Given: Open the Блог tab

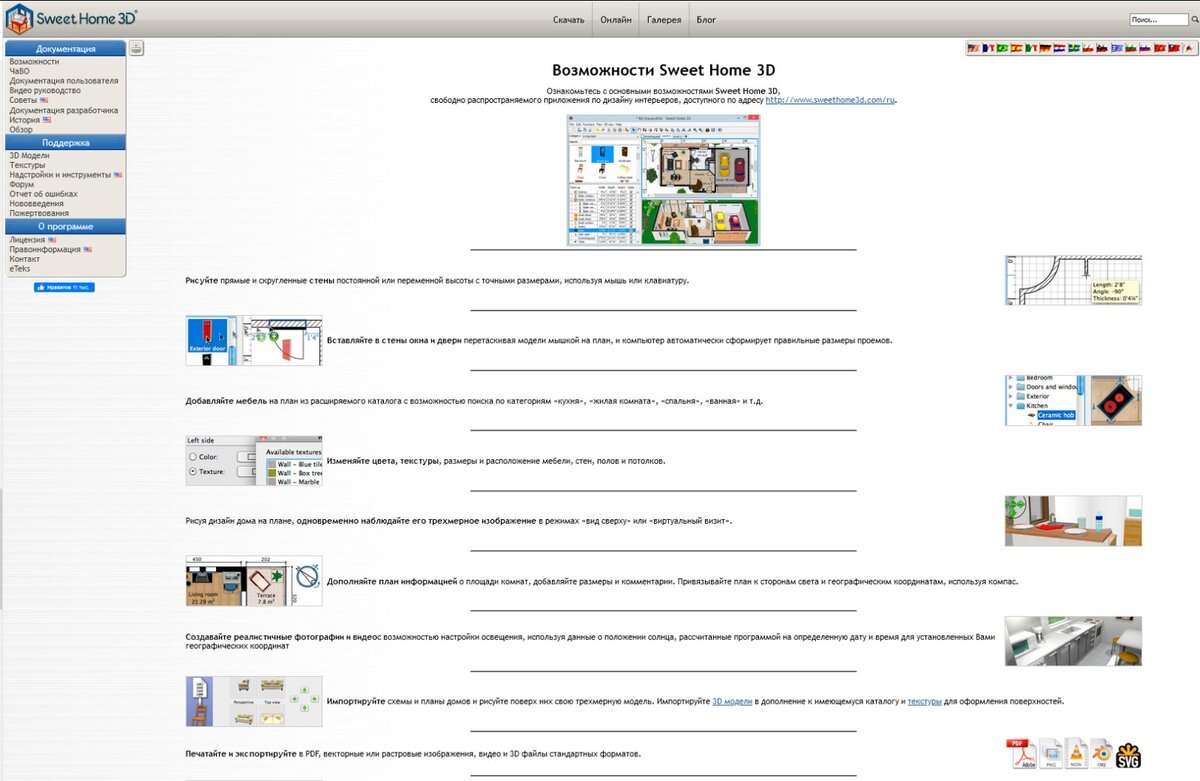Looking at the screenshot, I should click(x=706, y=19).
